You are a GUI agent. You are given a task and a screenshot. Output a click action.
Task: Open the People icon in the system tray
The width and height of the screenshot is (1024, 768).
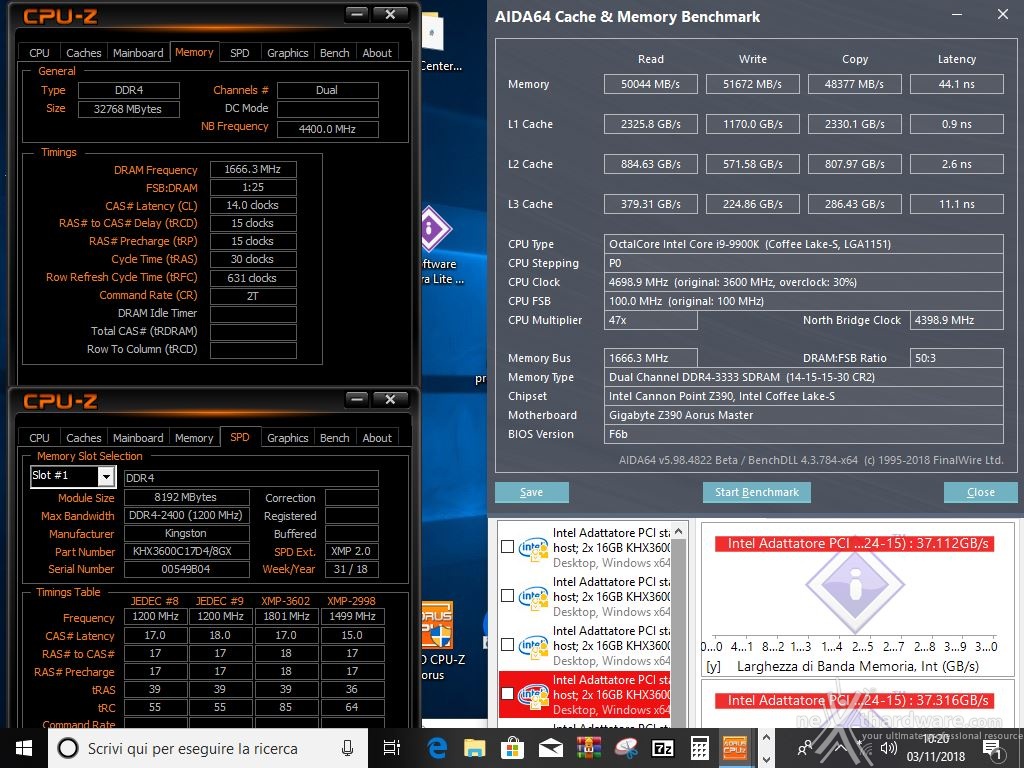[x=806, y=748]
